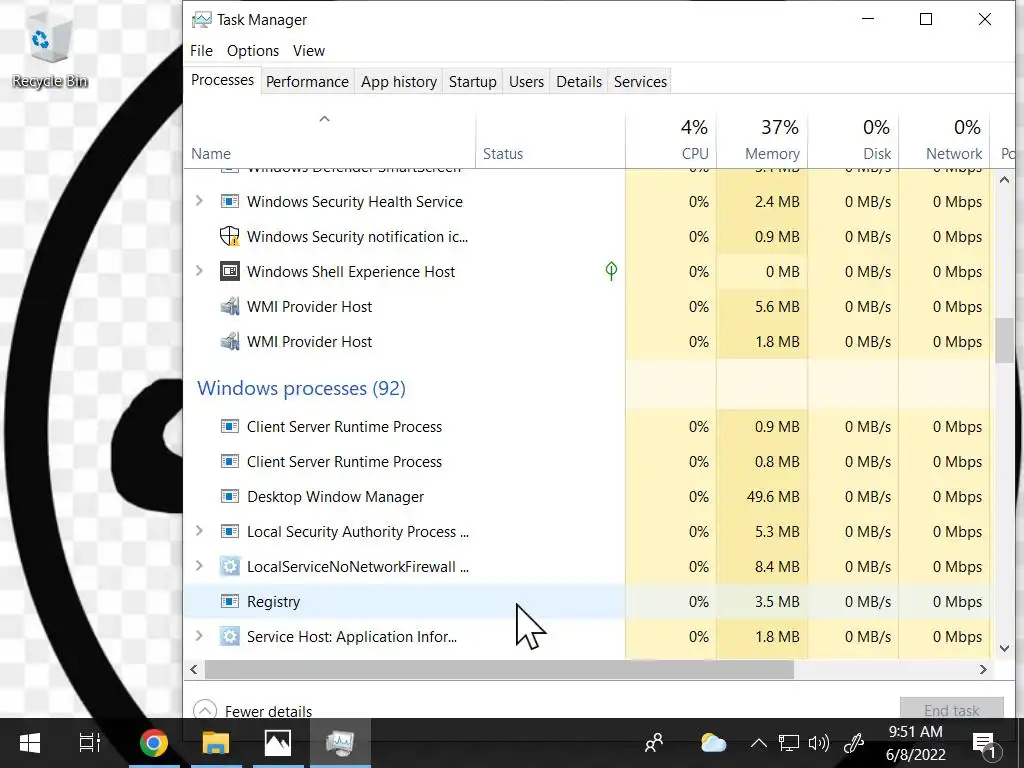The height and width of the screenshot is (768, 1024).
Task: Collapse view with Fewer details
Action: click(x=253, y=711)
